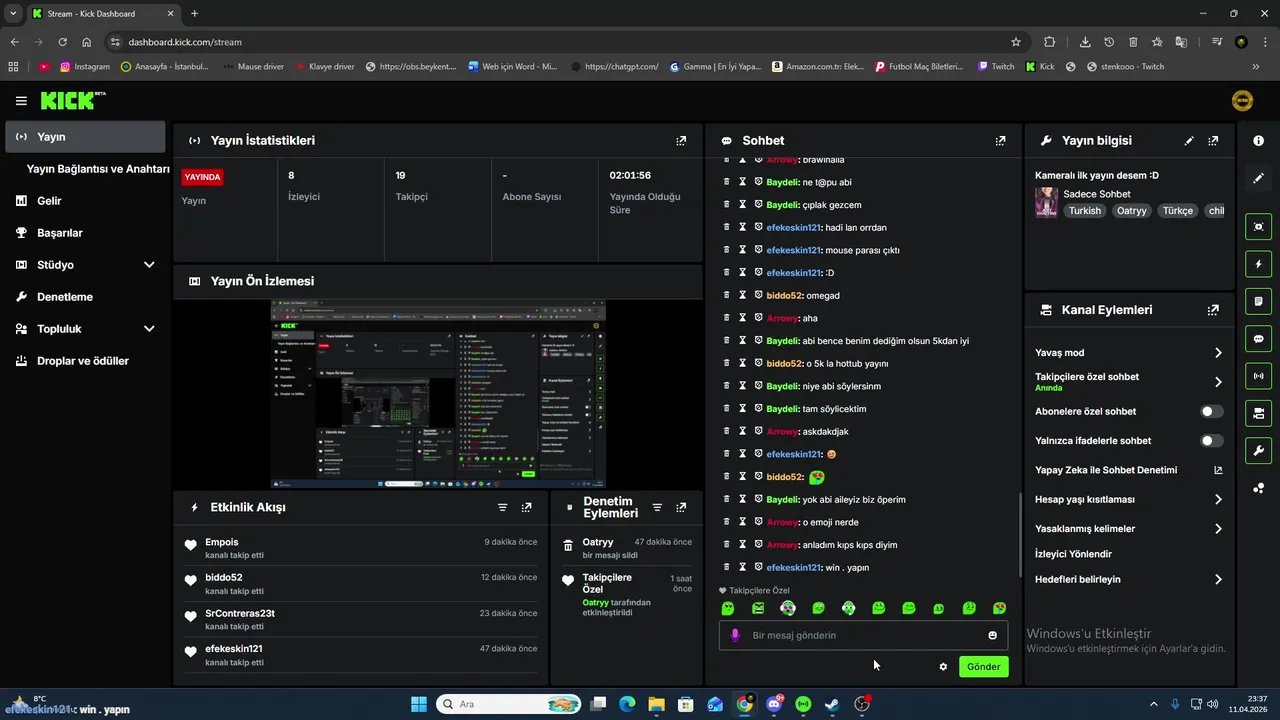
Task: Click the green Gönder button
Action: 984,667
